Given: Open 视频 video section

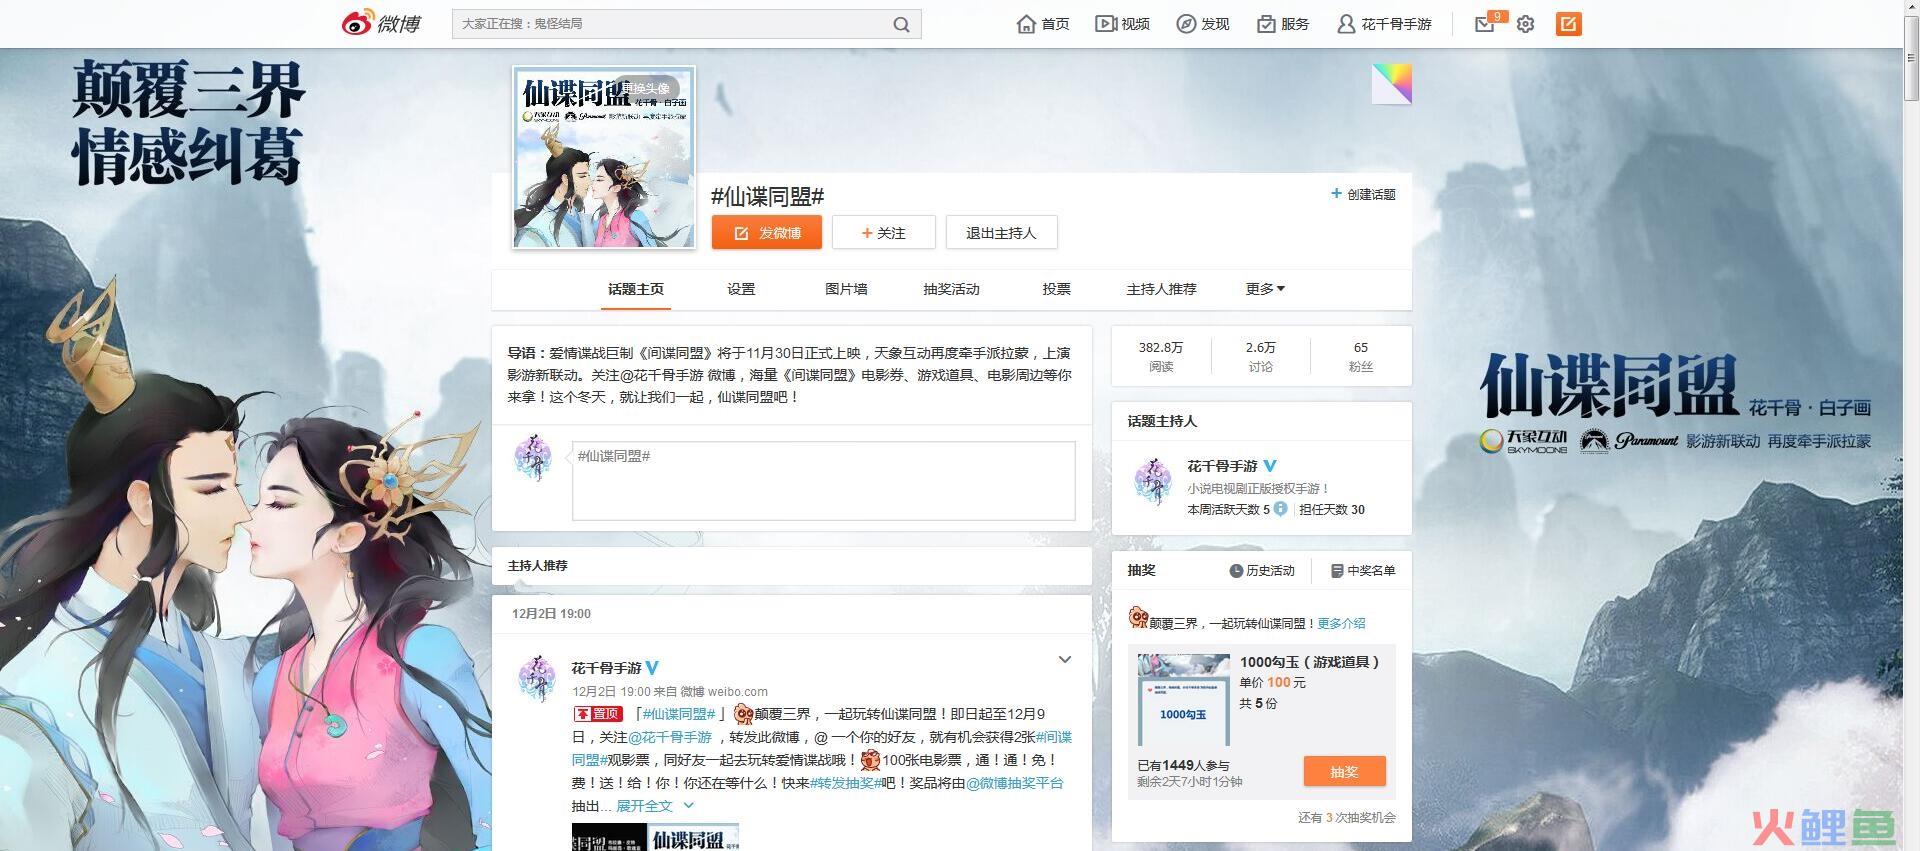Looking at the screenshot, I should [1122, 24].
